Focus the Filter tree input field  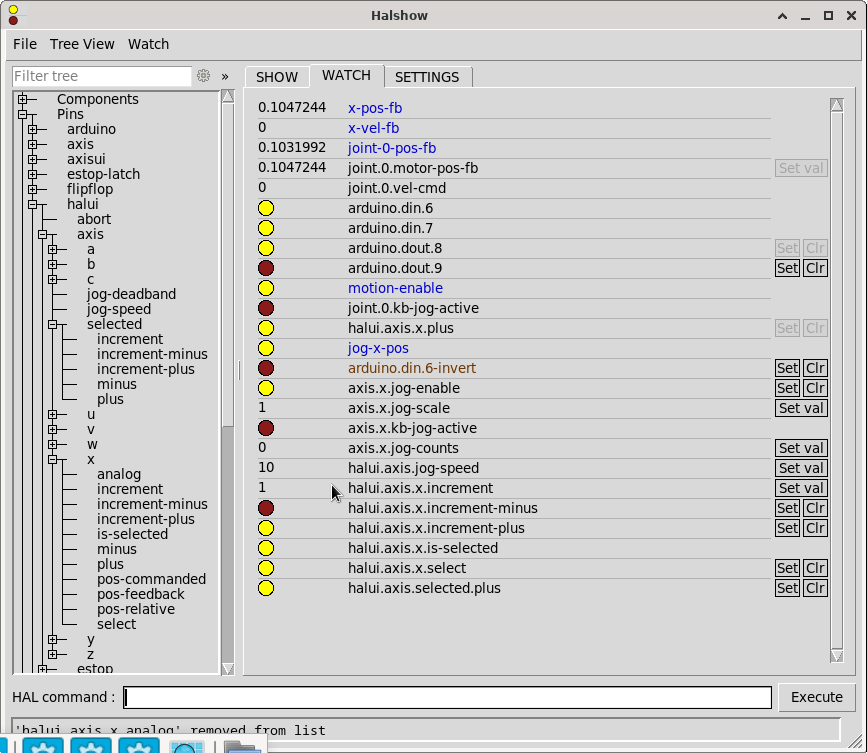(x=102, y=76)
